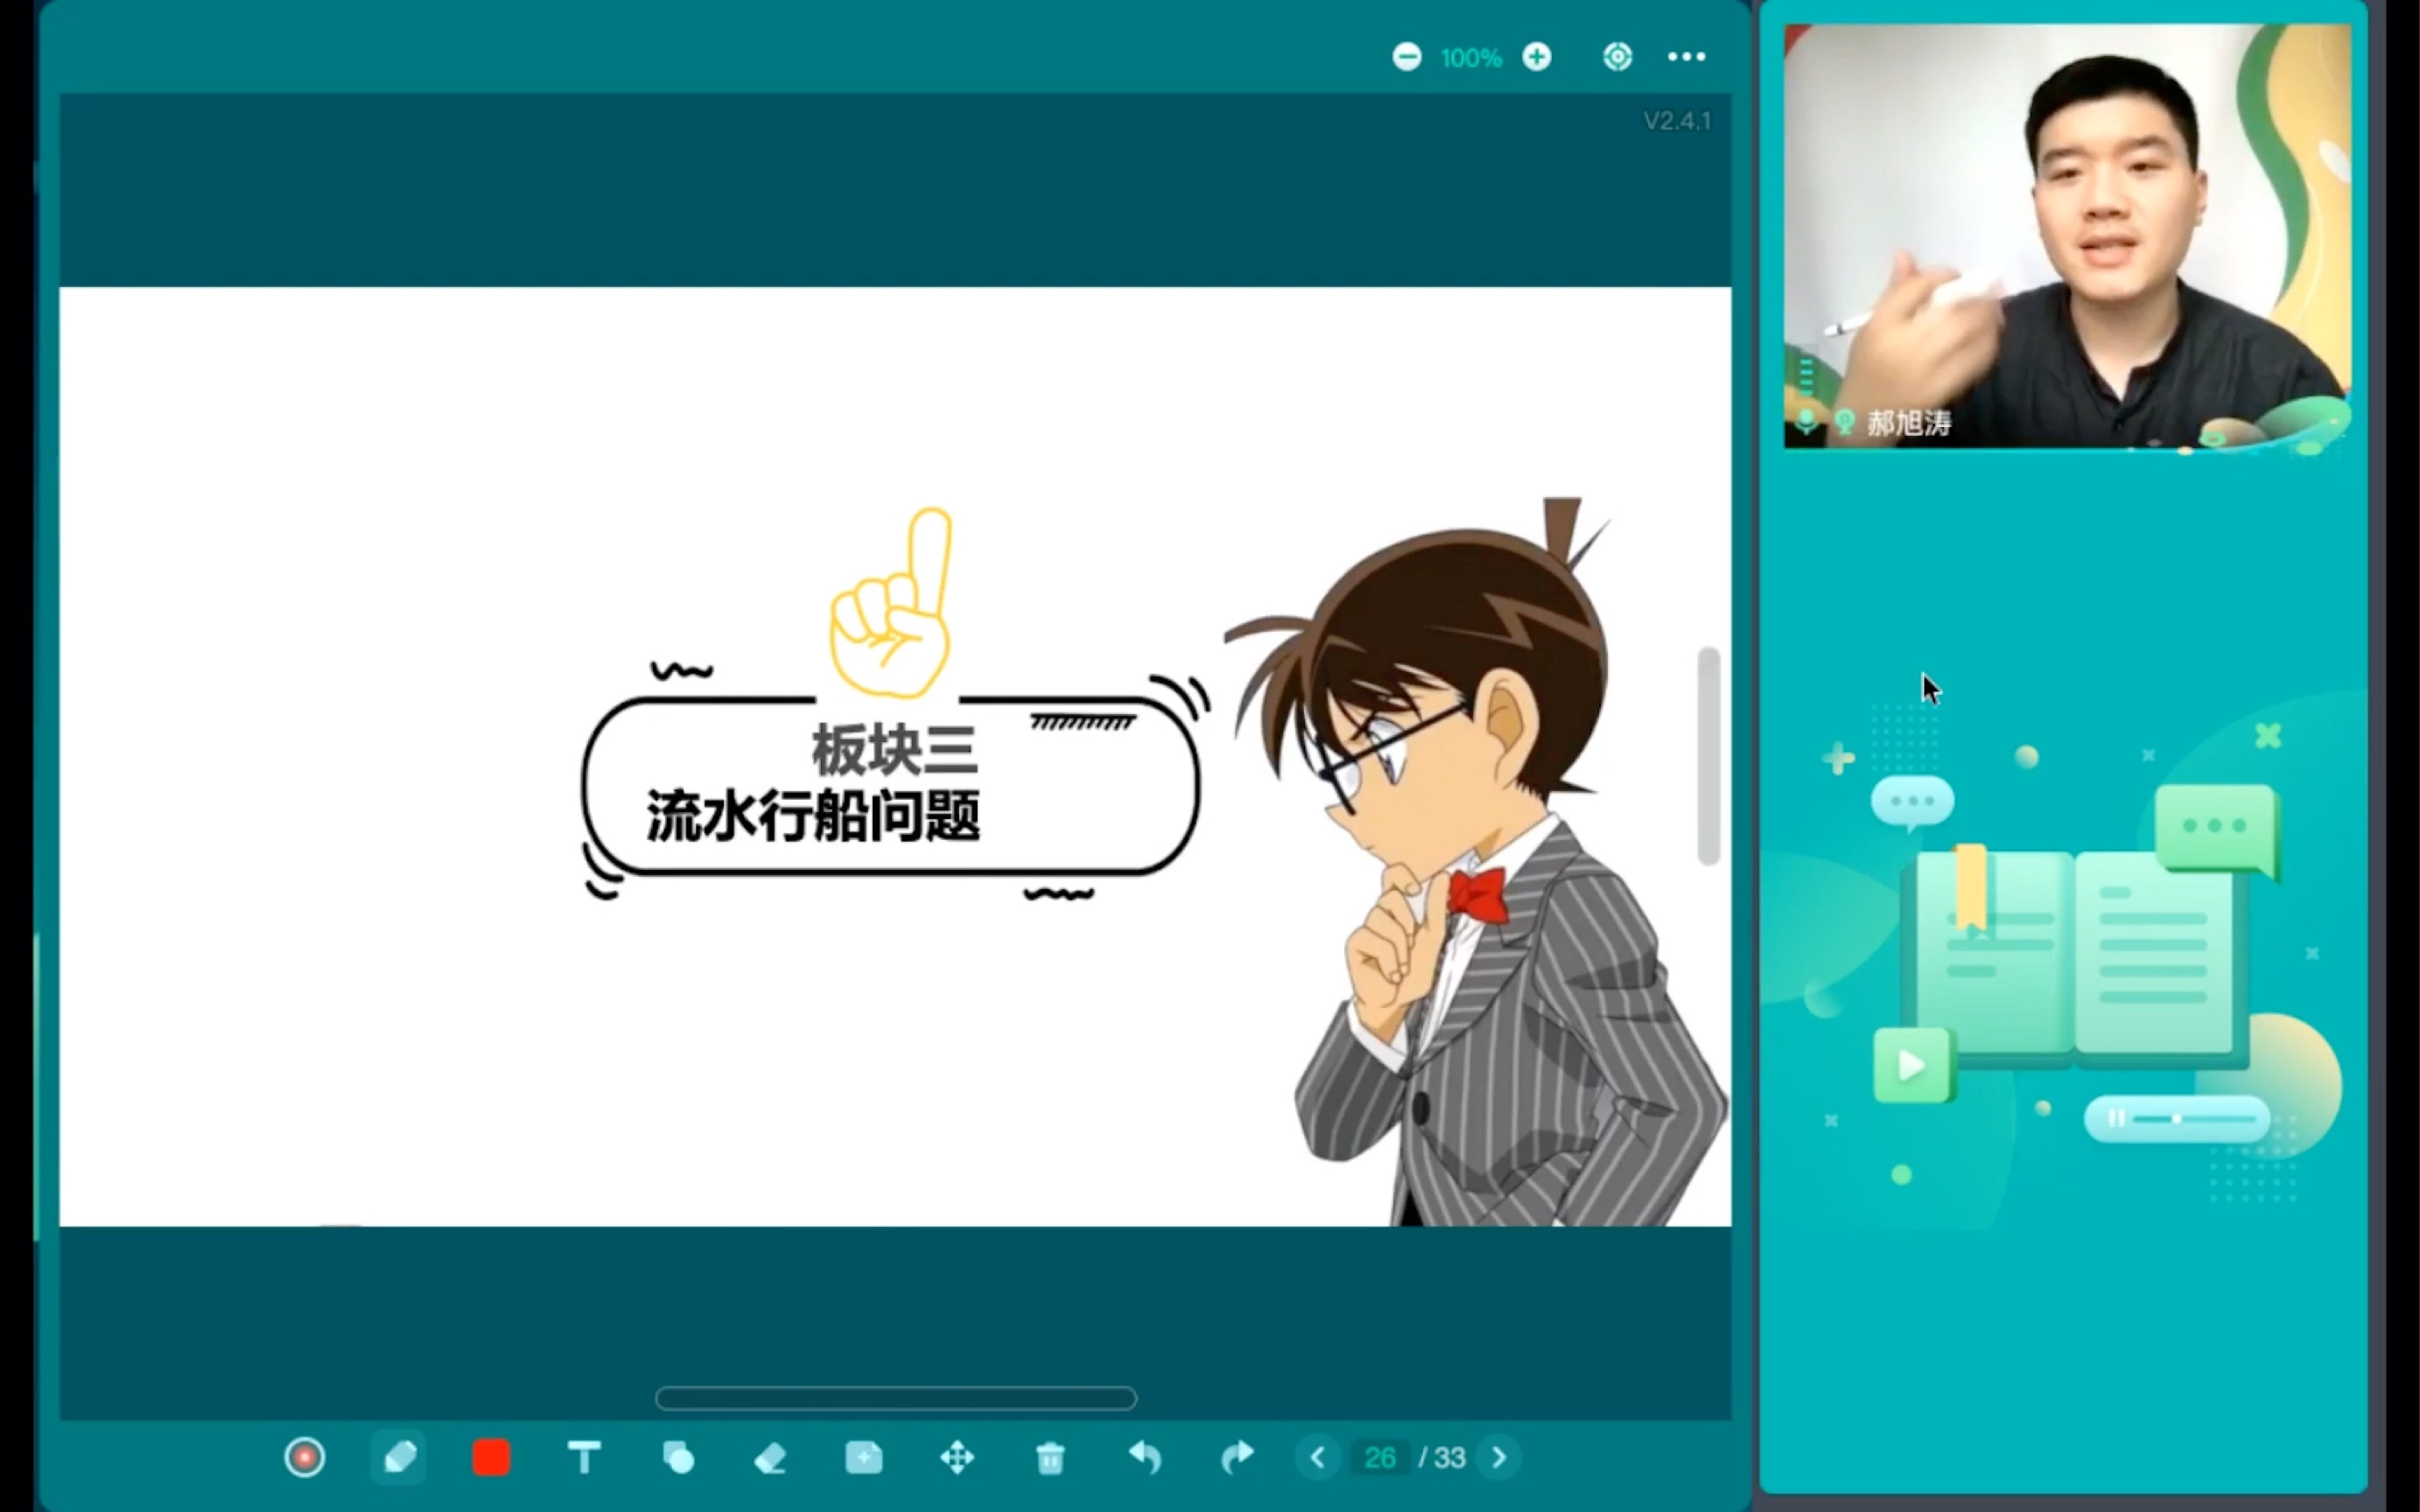
Task: Click the teacher's video thumbnail
Action: (x=2067, y=236)
